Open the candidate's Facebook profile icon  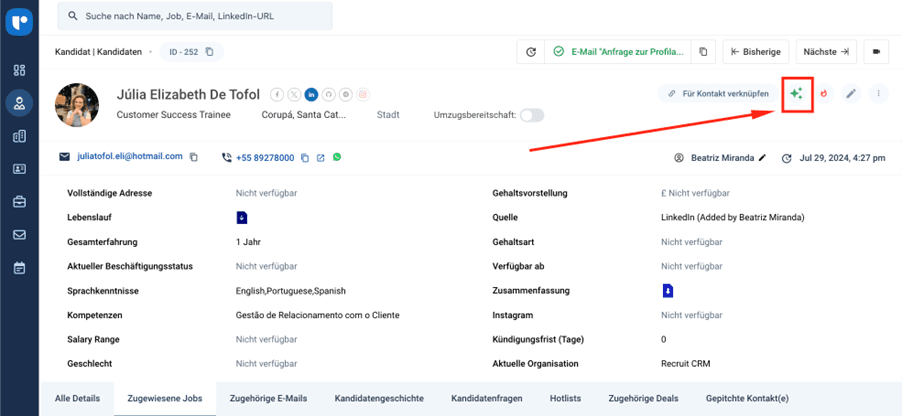pyautogui.click(x=277, y=94)
